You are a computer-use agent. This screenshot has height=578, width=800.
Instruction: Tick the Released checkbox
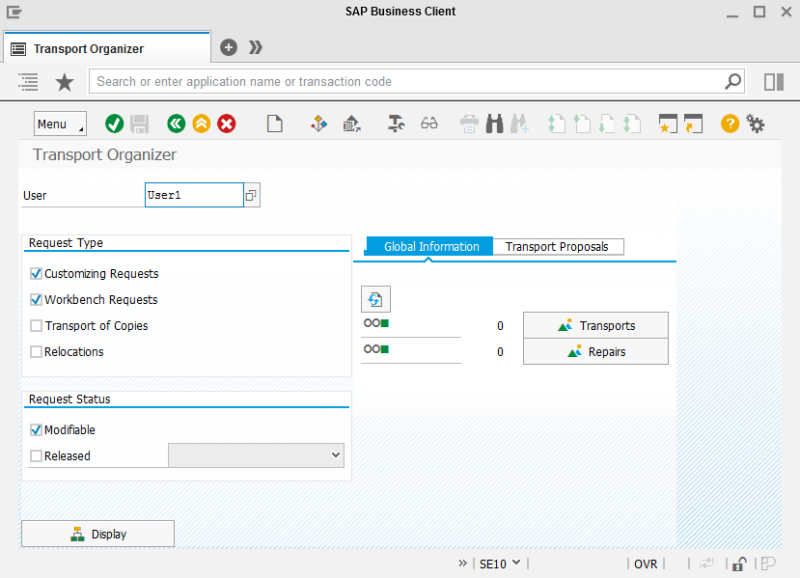(x=36, y=456)
